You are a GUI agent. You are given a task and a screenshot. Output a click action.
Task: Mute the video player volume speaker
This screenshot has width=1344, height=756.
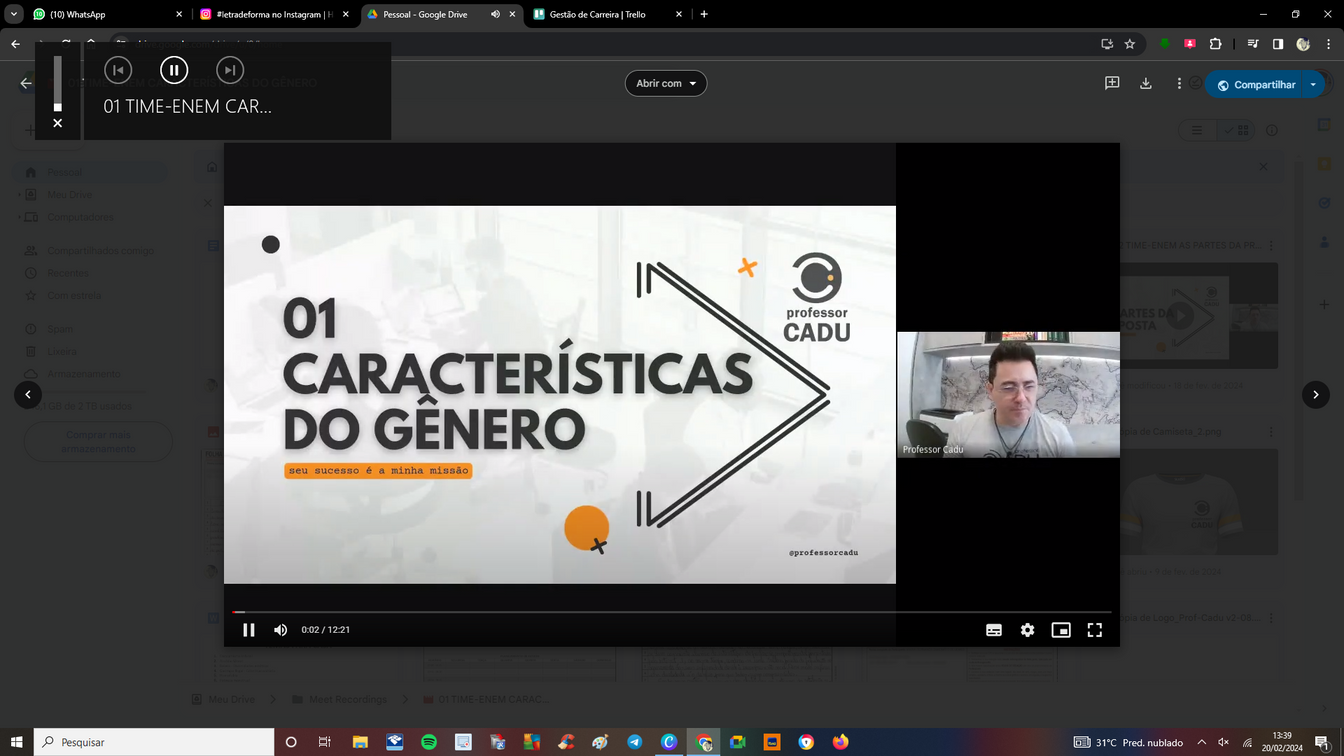tap(281, 630)
